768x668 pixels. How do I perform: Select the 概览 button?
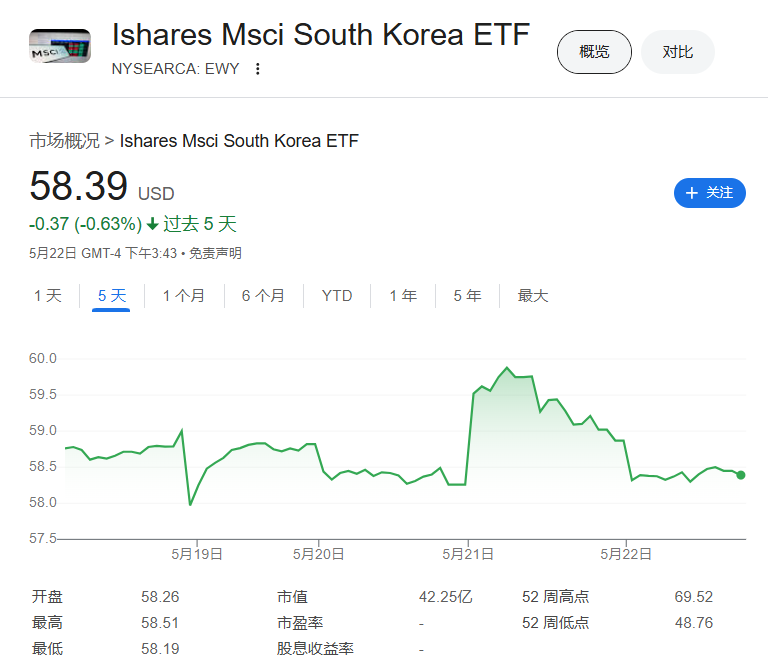coord(594,52)
